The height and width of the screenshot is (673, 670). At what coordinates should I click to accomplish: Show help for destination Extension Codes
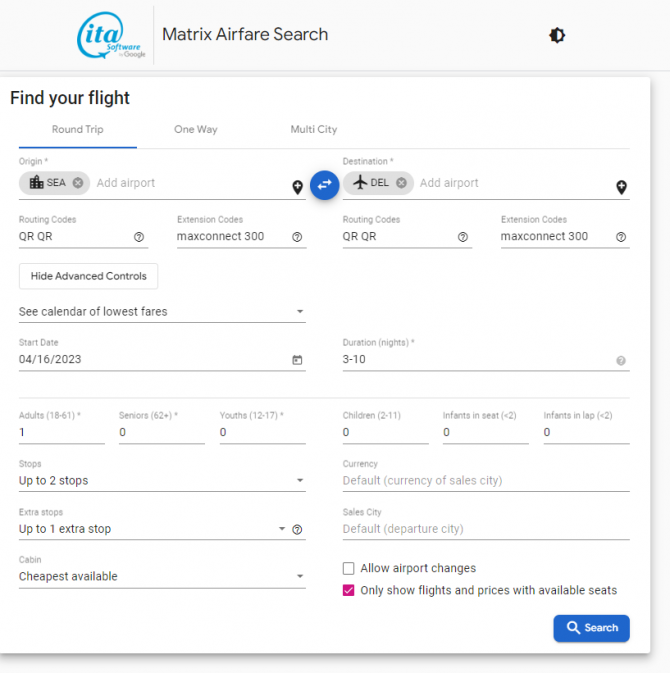point(621,237)
